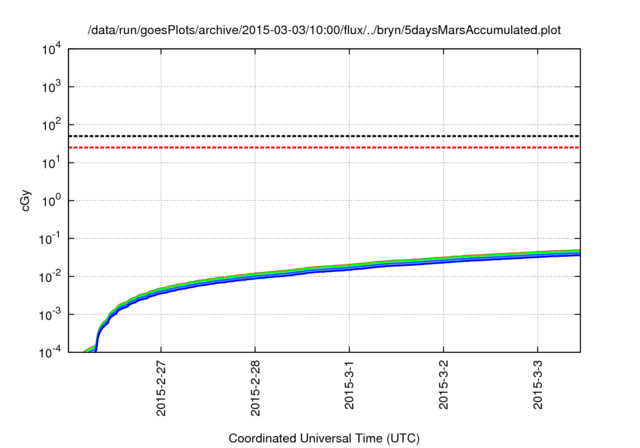
Task: Click the 2015-3-2 date tick label
Action: (x=444, y=385)
